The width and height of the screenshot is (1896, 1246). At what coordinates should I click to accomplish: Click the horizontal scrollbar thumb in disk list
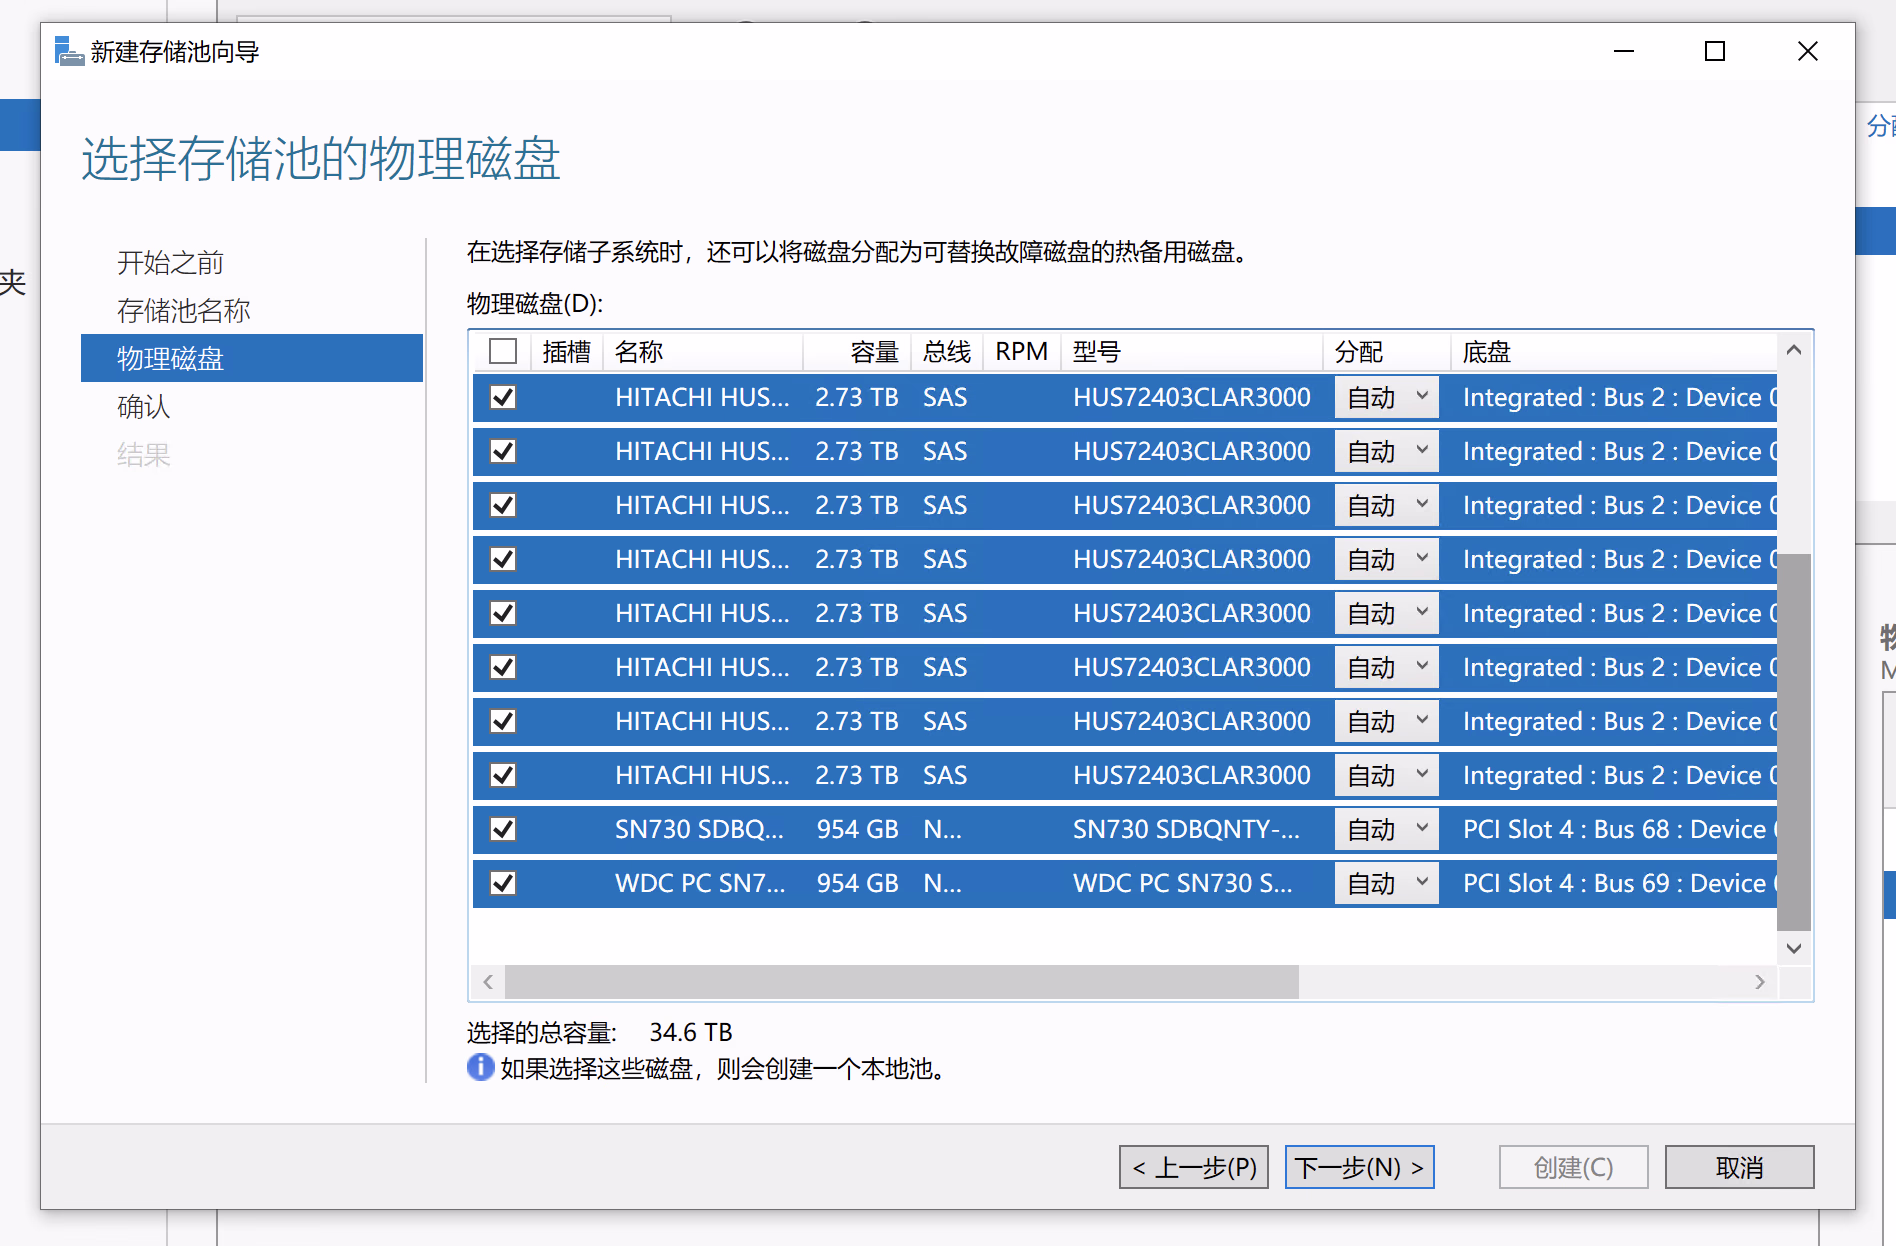tap(901, 982)
